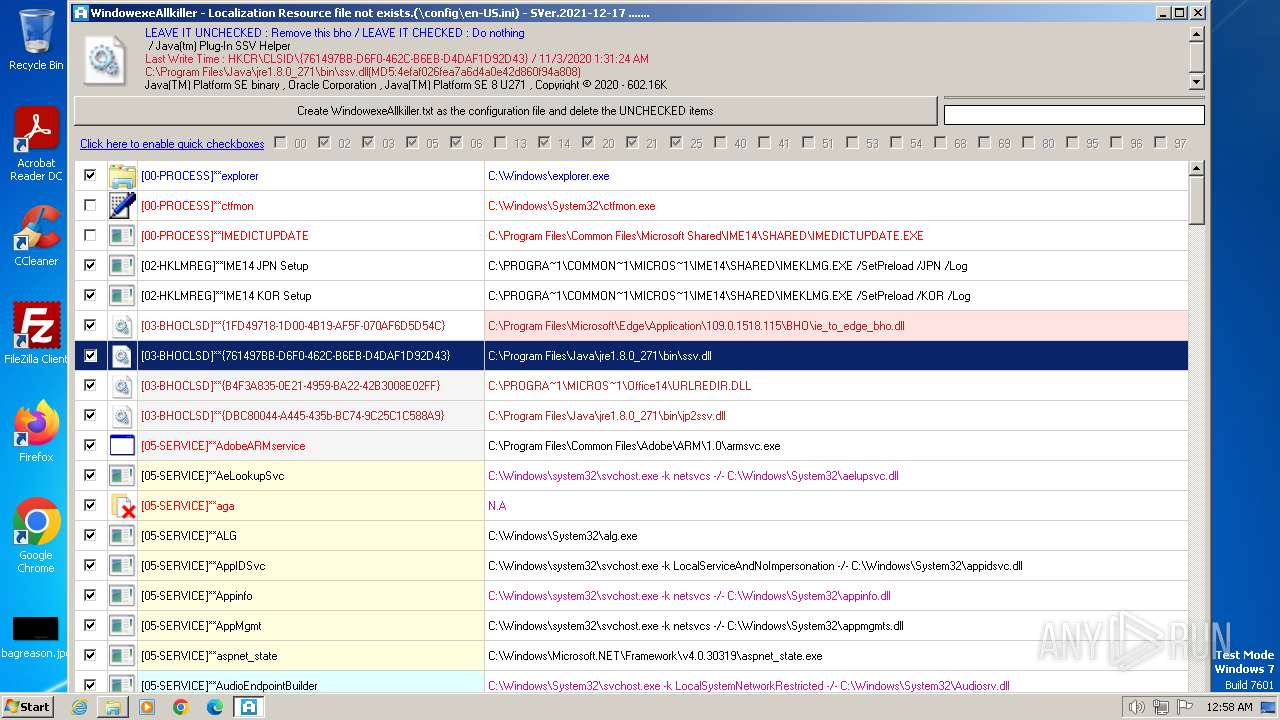The image size is (1280, 720).
Task: Uncheck the ie_to_edge_bho BHO checkbox
Action: click(x=90, y=325)
